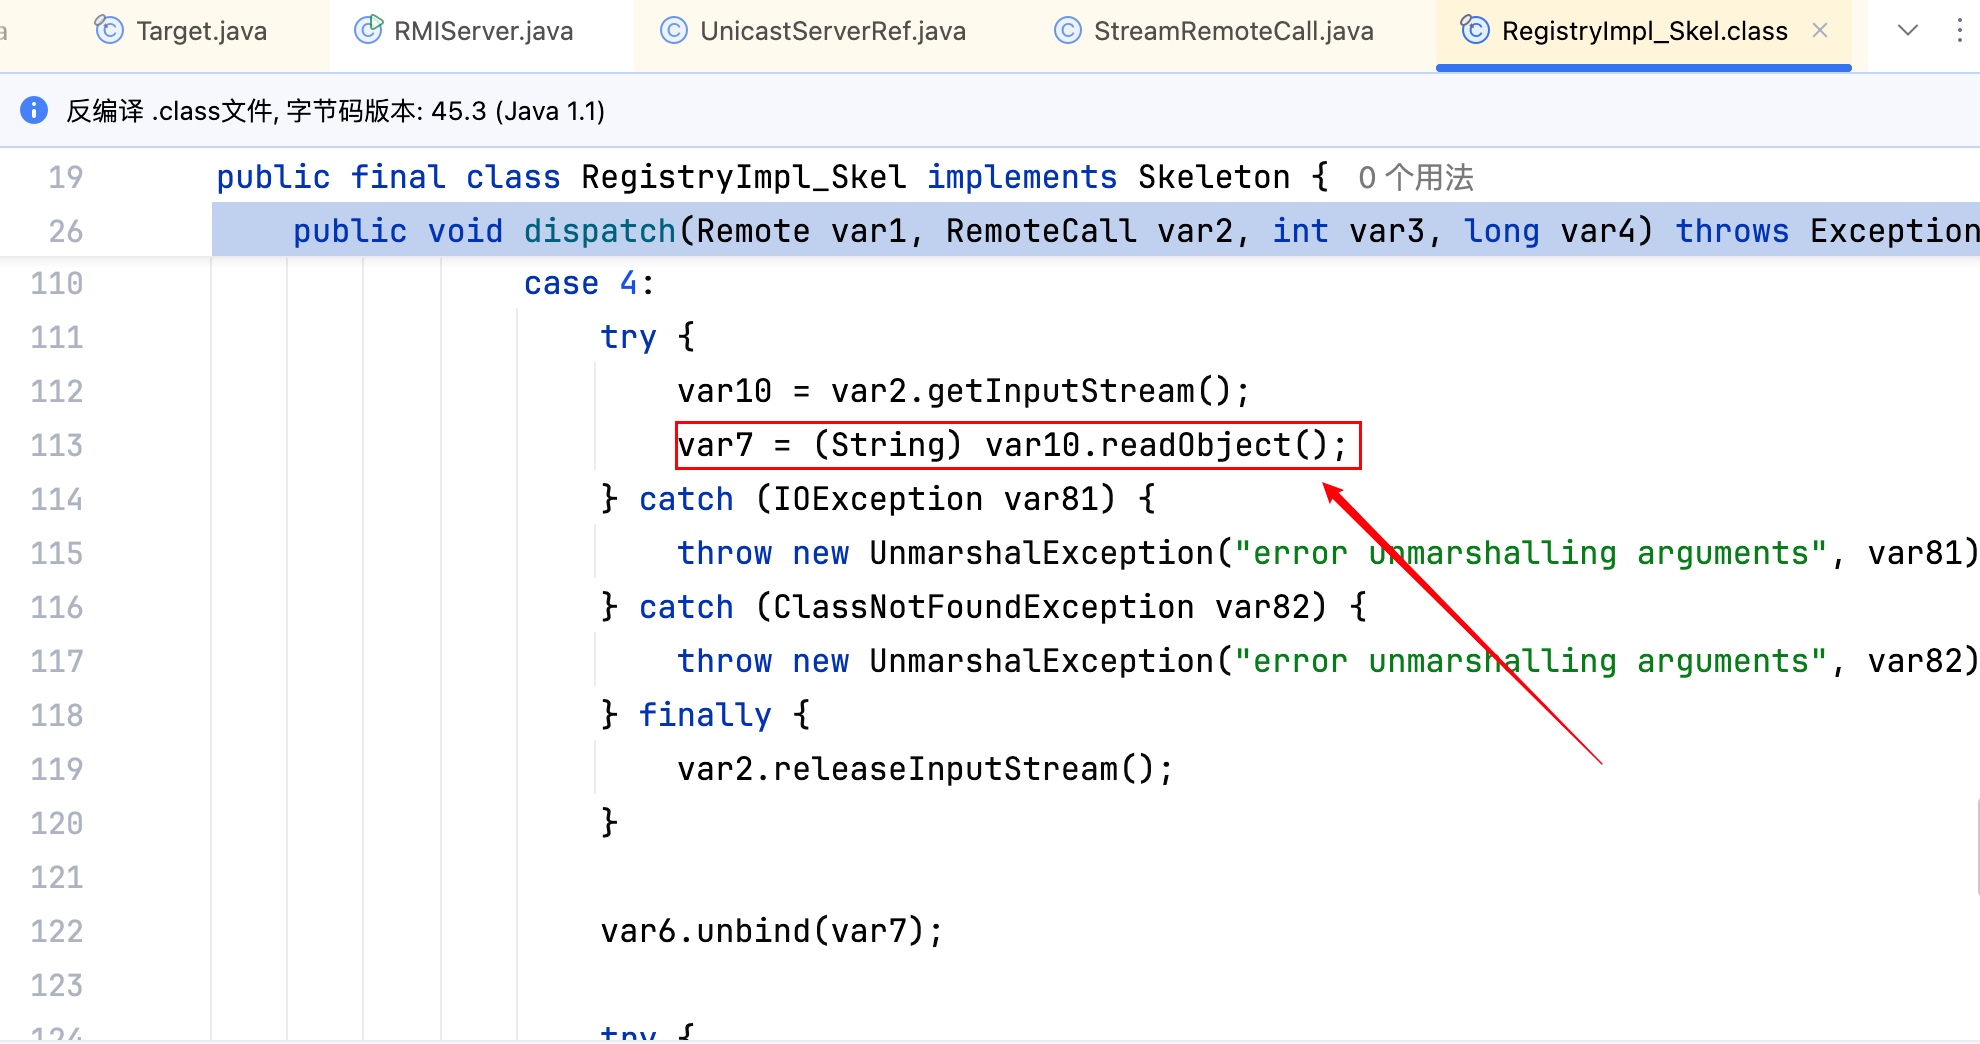Click the "0 个用法" usages hint

pos(1415,178)
